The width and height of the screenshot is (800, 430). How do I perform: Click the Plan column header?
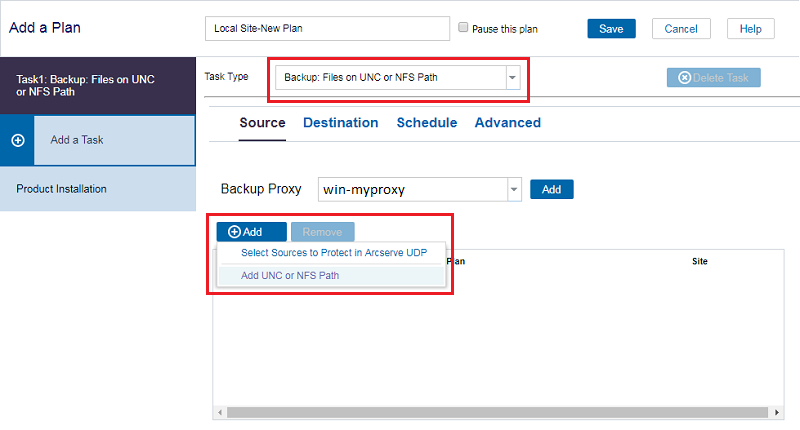[x=456, y=261]
